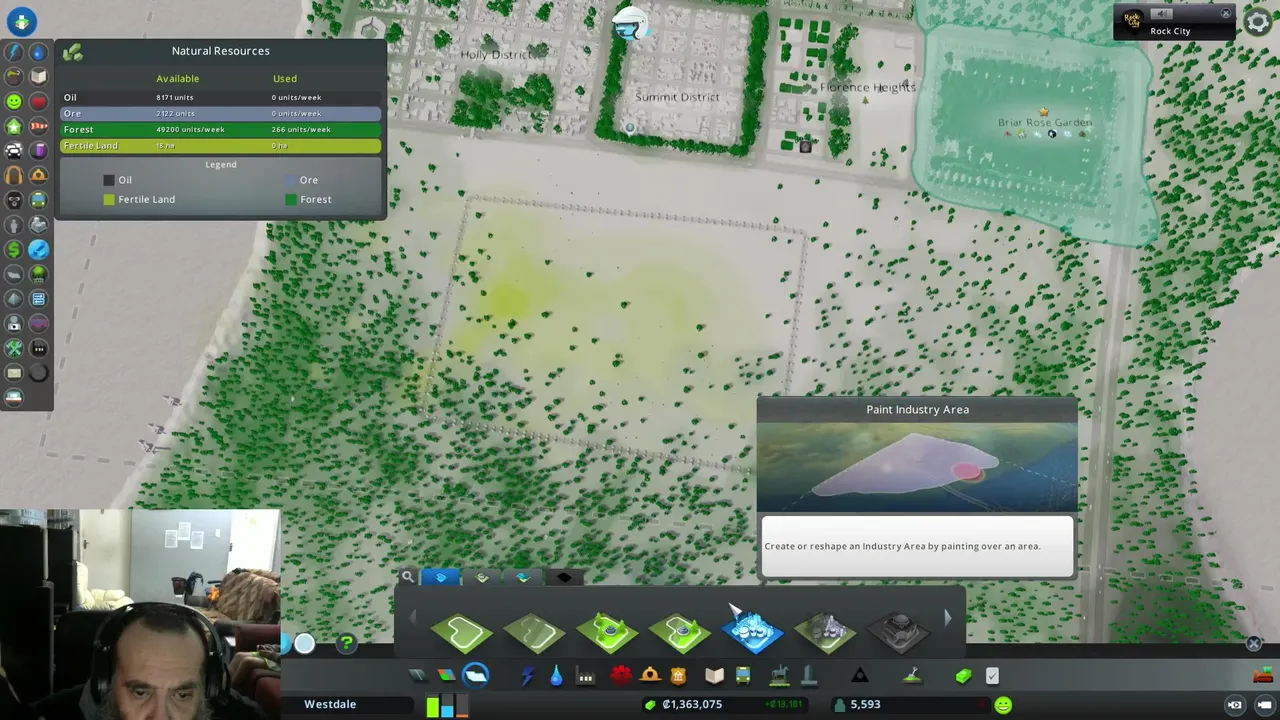
Task: Toggle the active Natural Resources info view
Action: tap(38, 249)
